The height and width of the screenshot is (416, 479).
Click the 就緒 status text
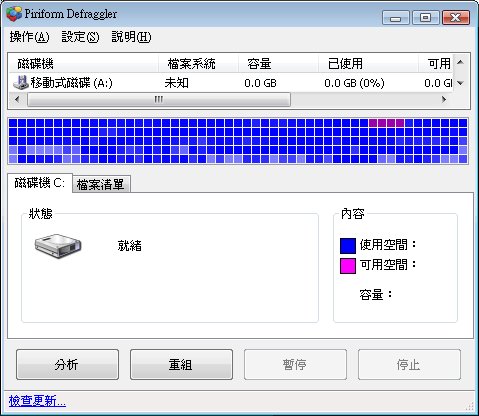tap(130, 246)
